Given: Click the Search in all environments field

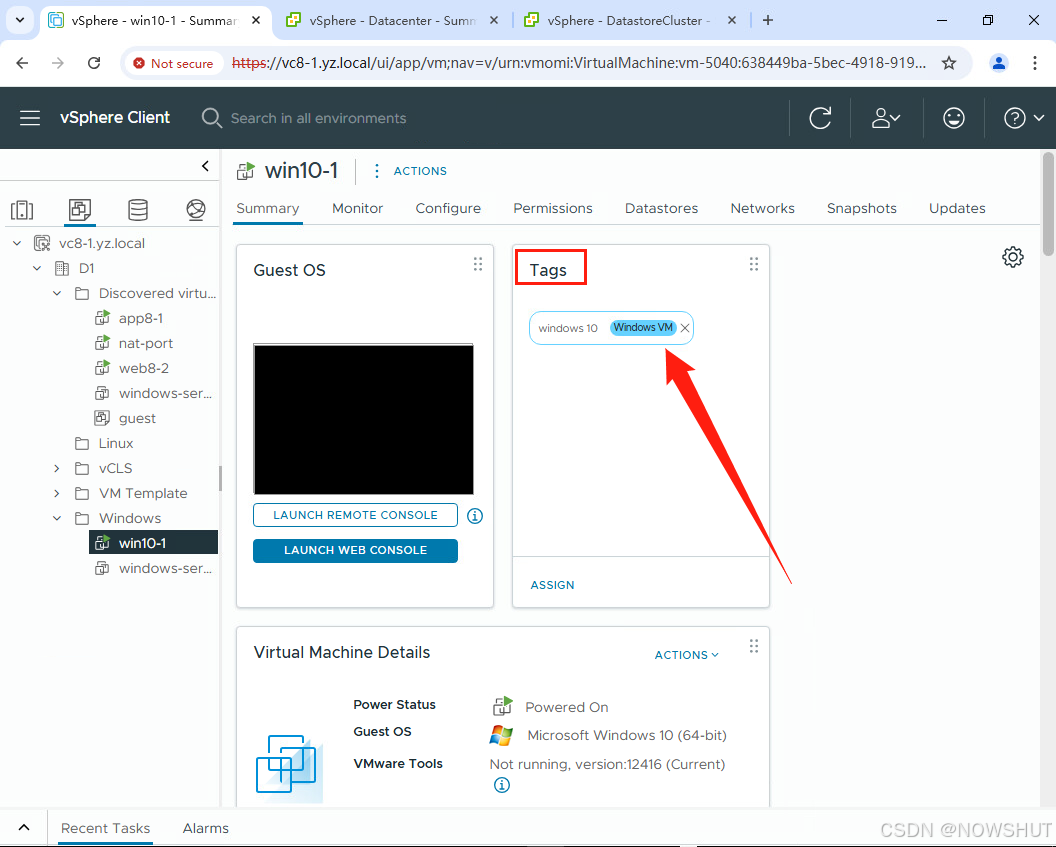Looking at the screenshot, I should [319, 118].
